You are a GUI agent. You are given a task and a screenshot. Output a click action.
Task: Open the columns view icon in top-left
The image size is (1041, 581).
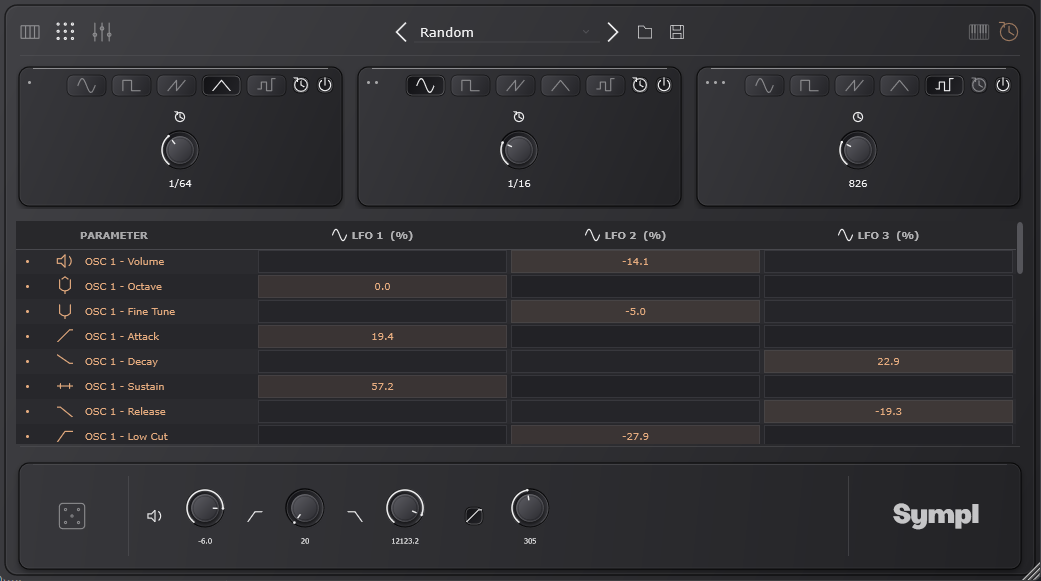[x=30, y=32]
